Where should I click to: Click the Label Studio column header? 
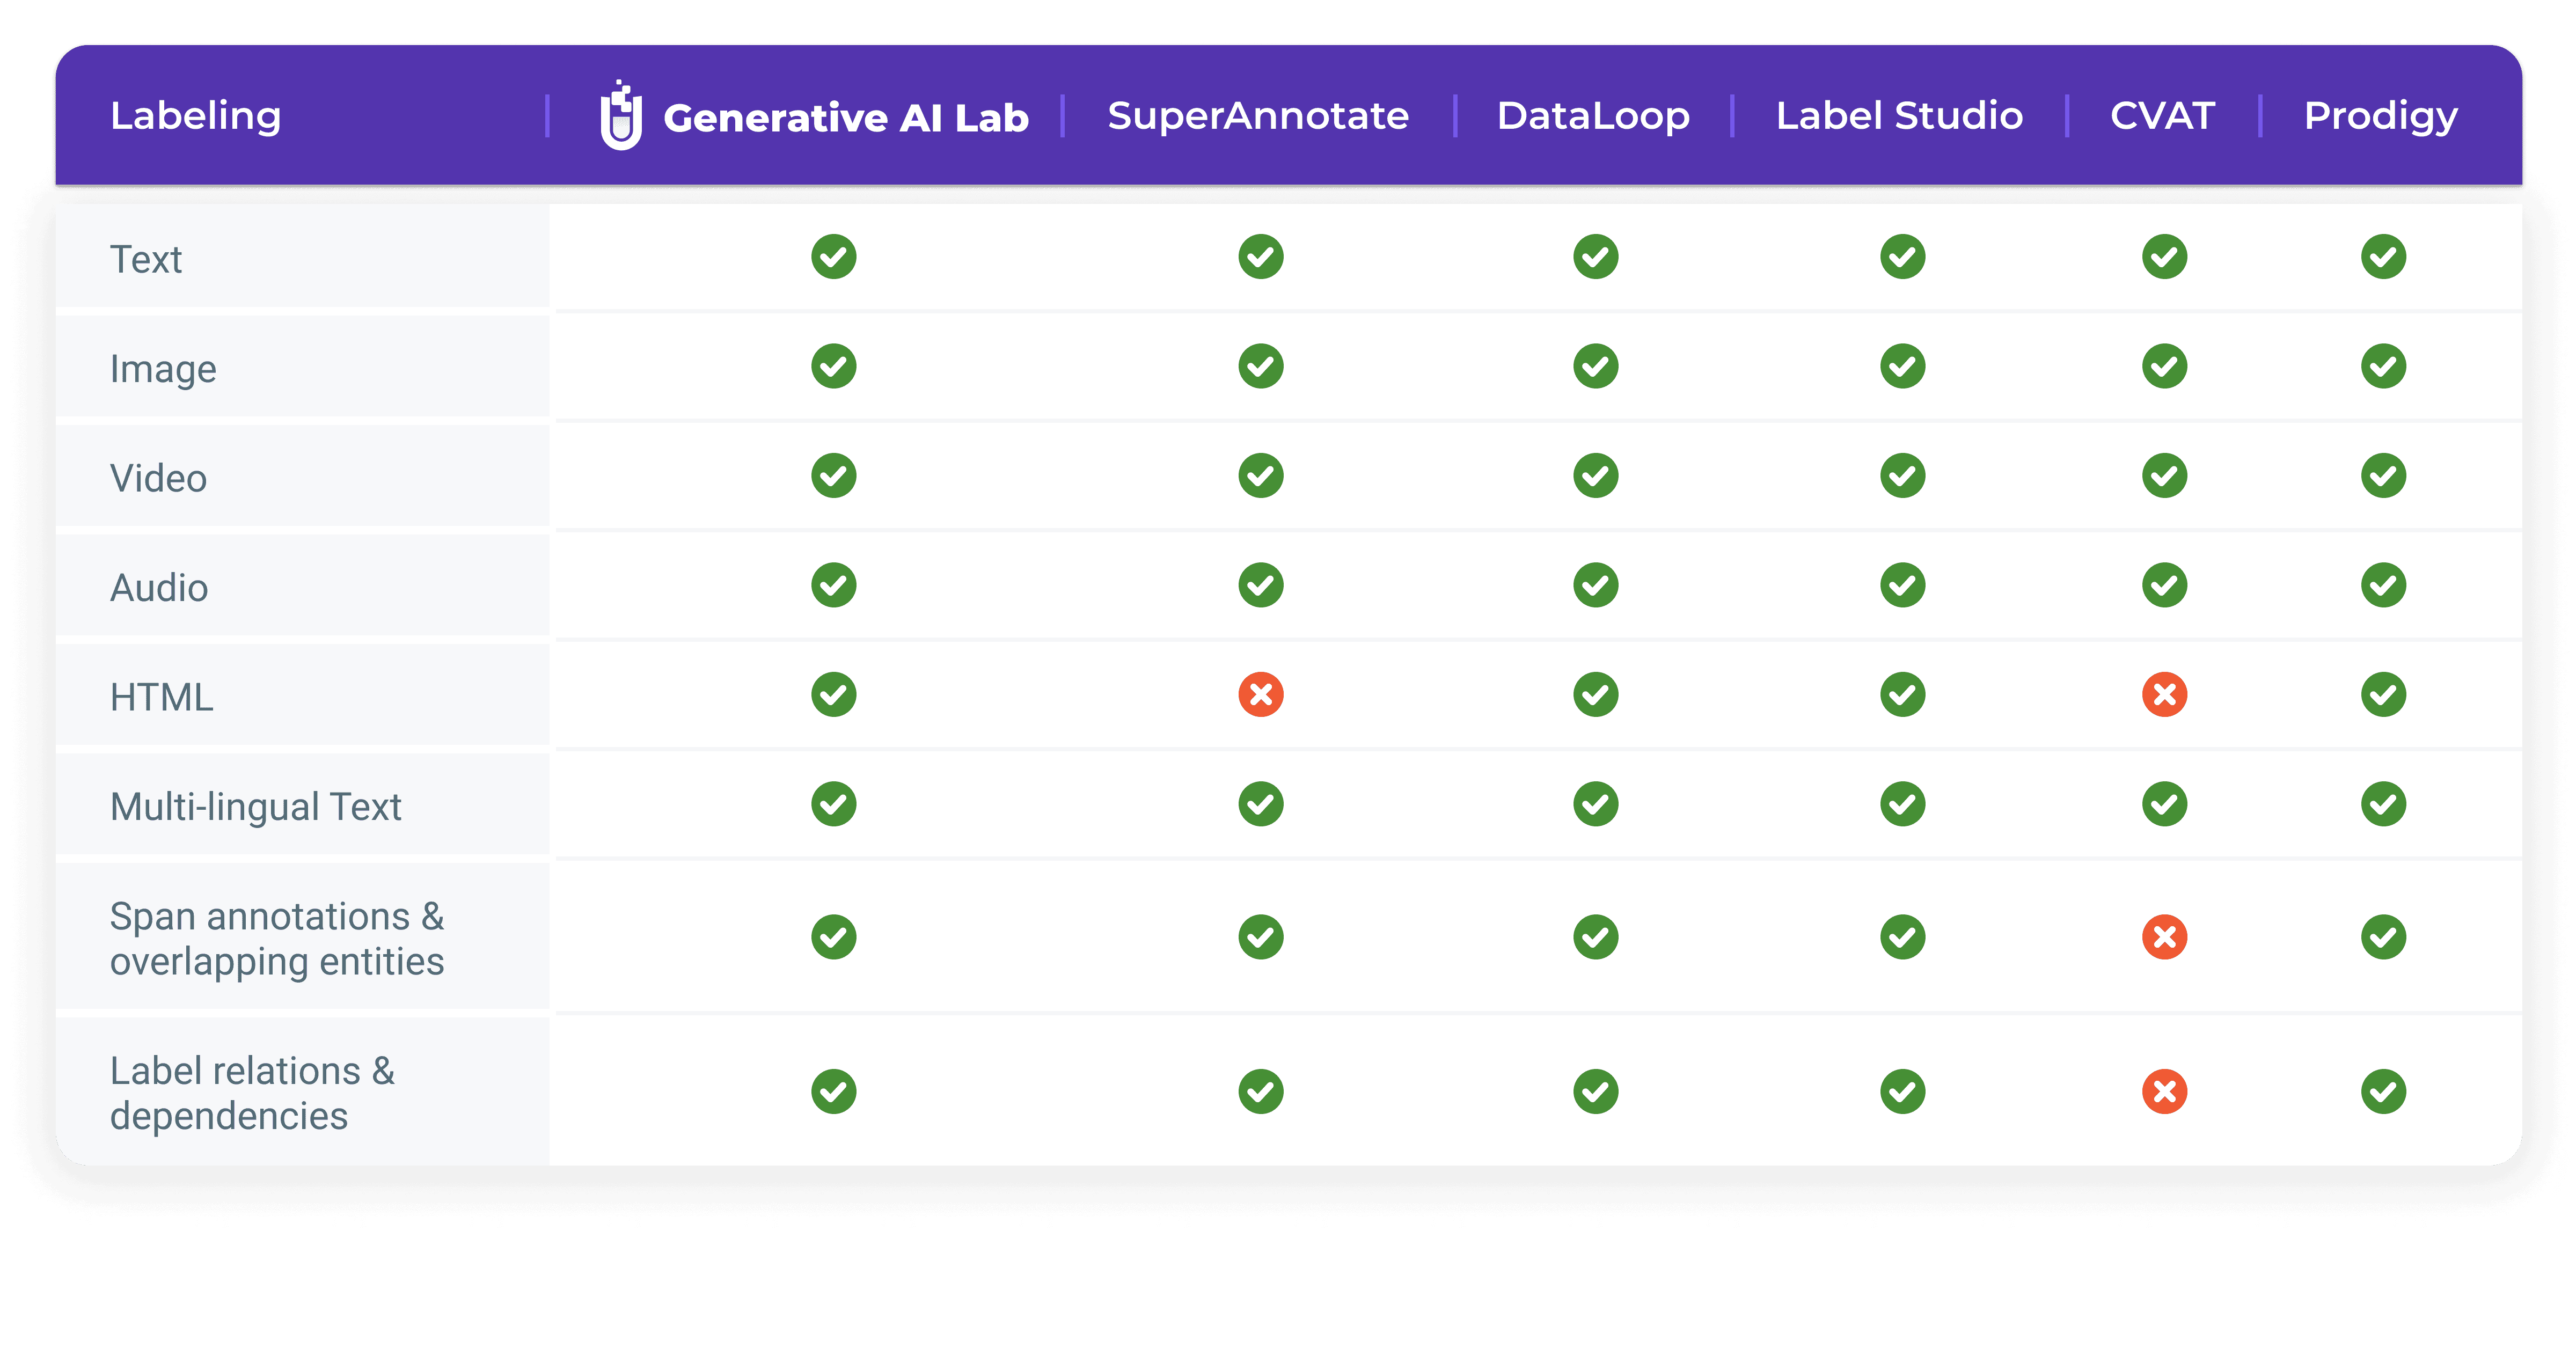pyautogui.click(x=1899, y=116)
